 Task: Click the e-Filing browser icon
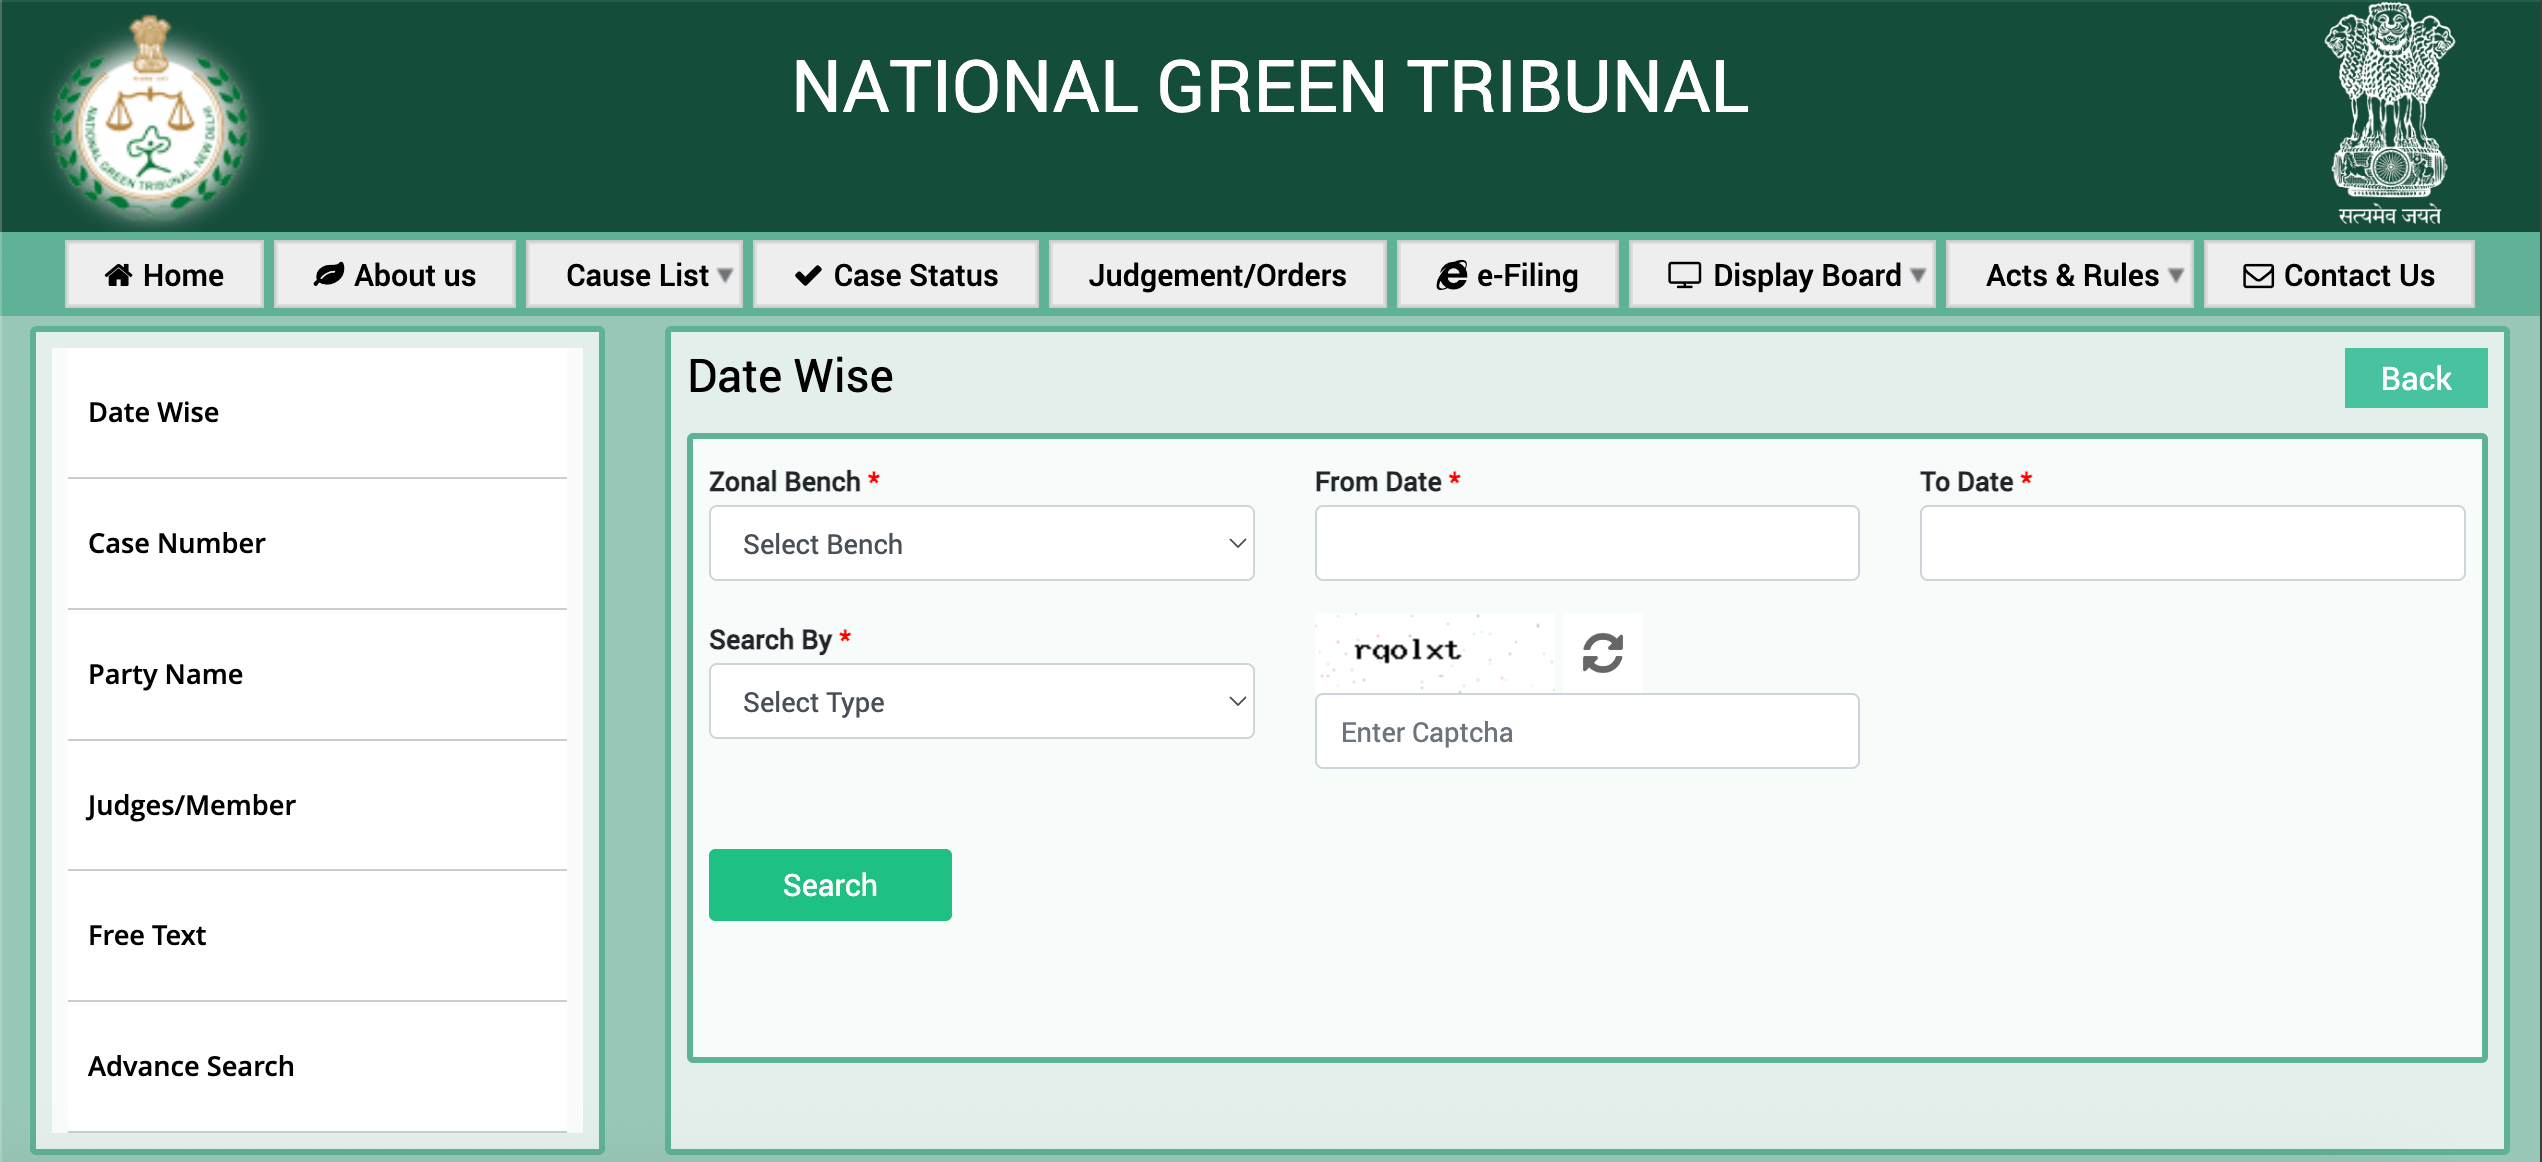pos(1451,275)
